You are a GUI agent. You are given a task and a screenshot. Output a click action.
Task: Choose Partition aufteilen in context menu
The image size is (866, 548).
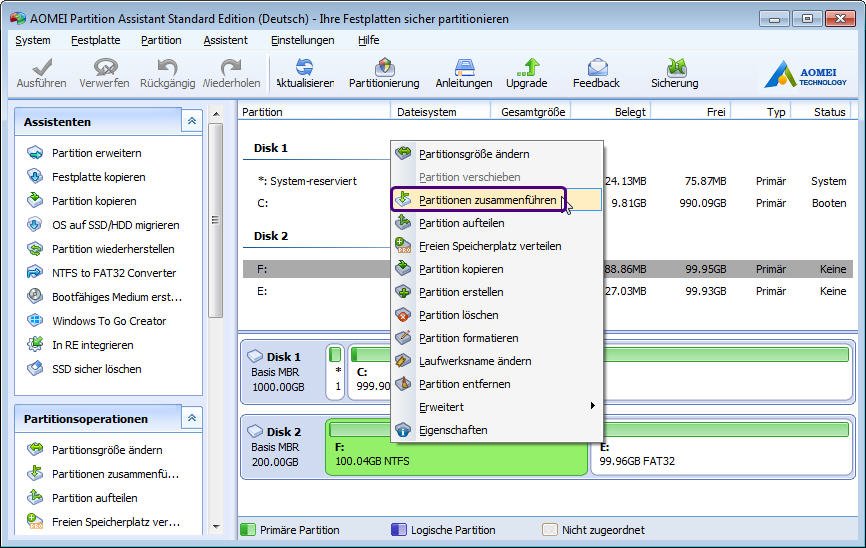497,223
